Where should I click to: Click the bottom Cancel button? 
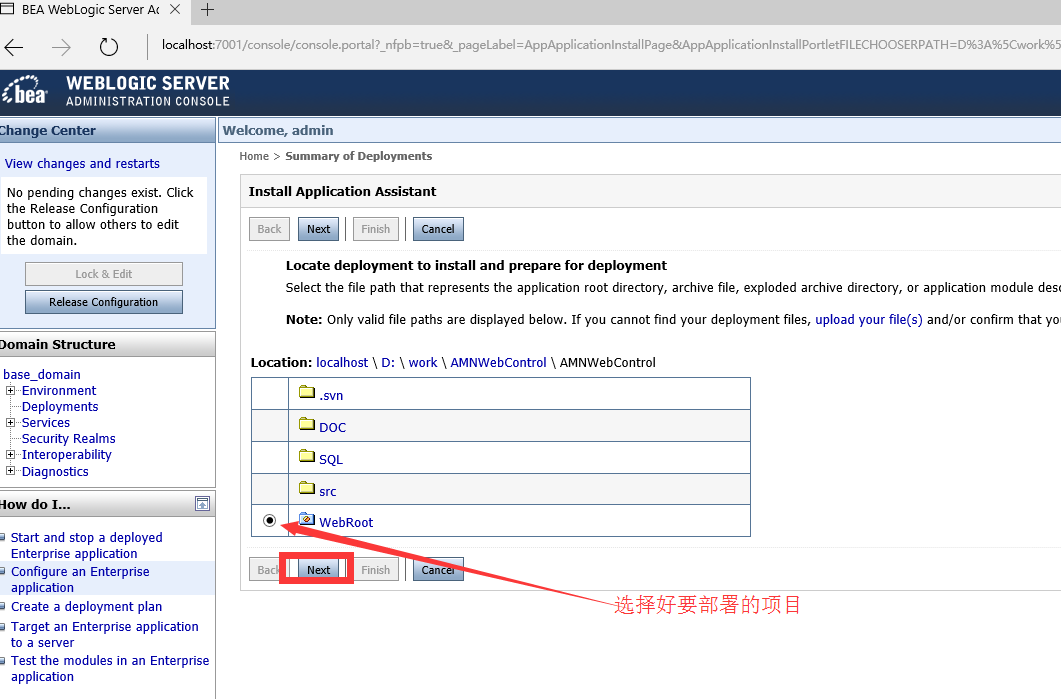coord(438,570)
